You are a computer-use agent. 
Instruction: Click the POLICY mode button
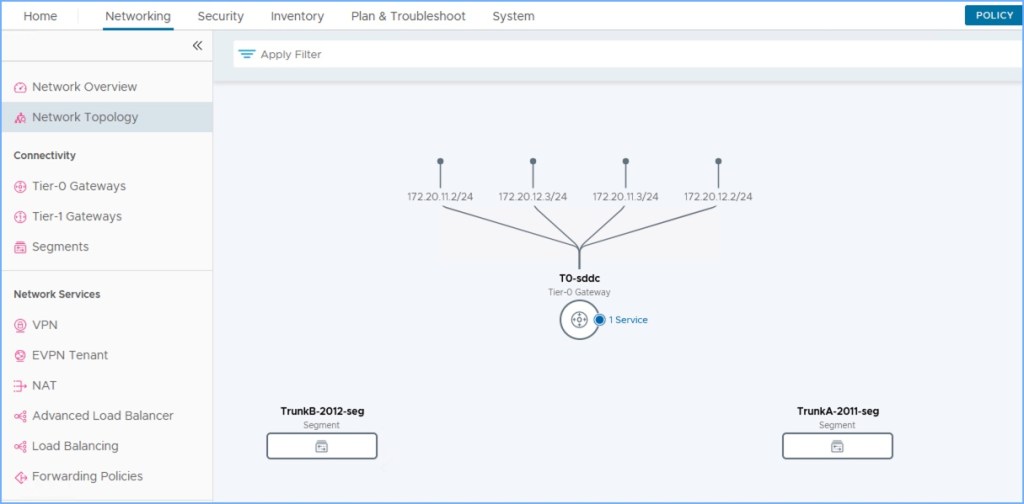click(994, 15)
